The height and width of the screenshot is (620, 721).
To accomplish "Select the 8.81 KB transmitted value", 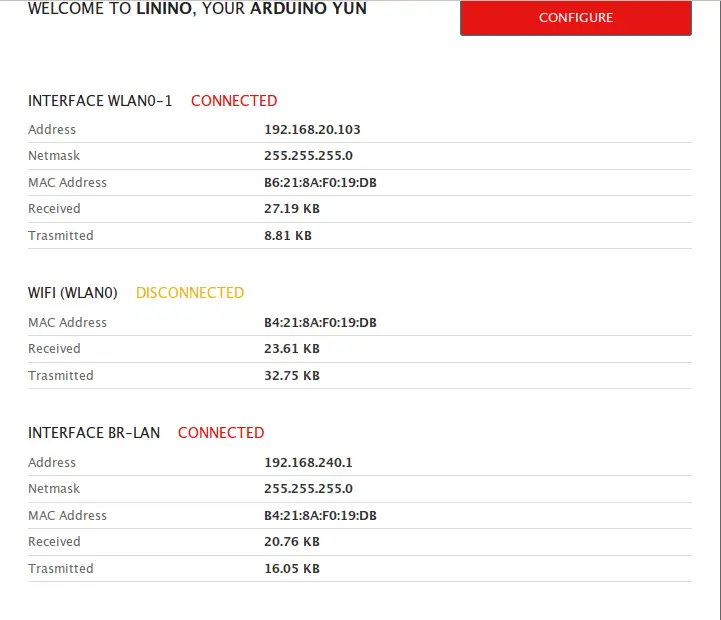I will tap(288, 235).
